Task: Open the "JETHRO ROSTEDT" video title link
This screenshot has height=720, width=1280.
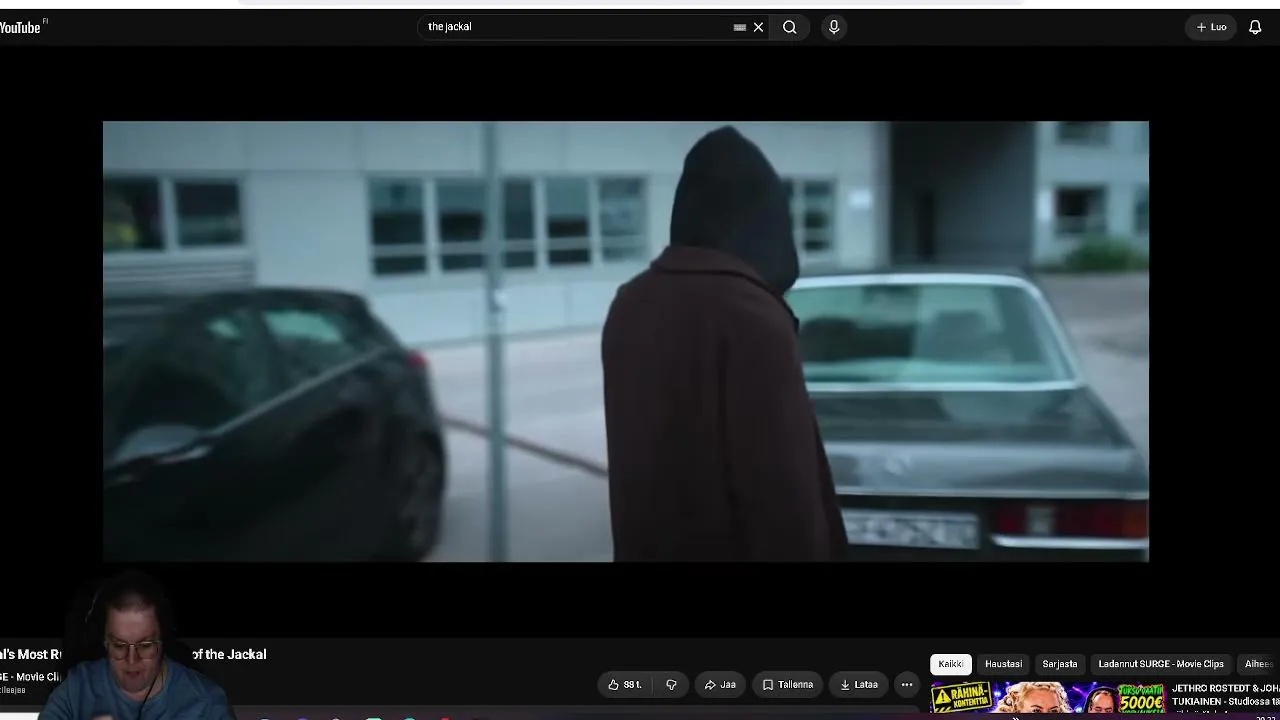Action: click(1226, 695)
